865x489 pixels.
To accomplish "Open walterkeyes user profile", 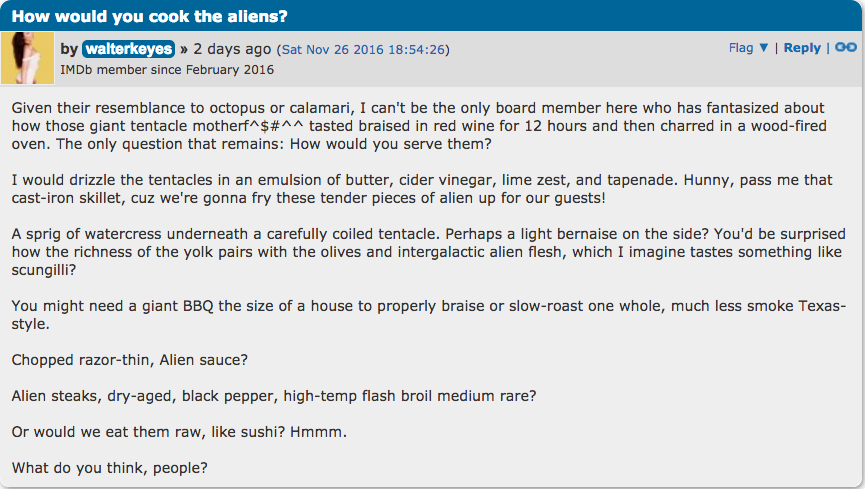I will tap(128, 49).
